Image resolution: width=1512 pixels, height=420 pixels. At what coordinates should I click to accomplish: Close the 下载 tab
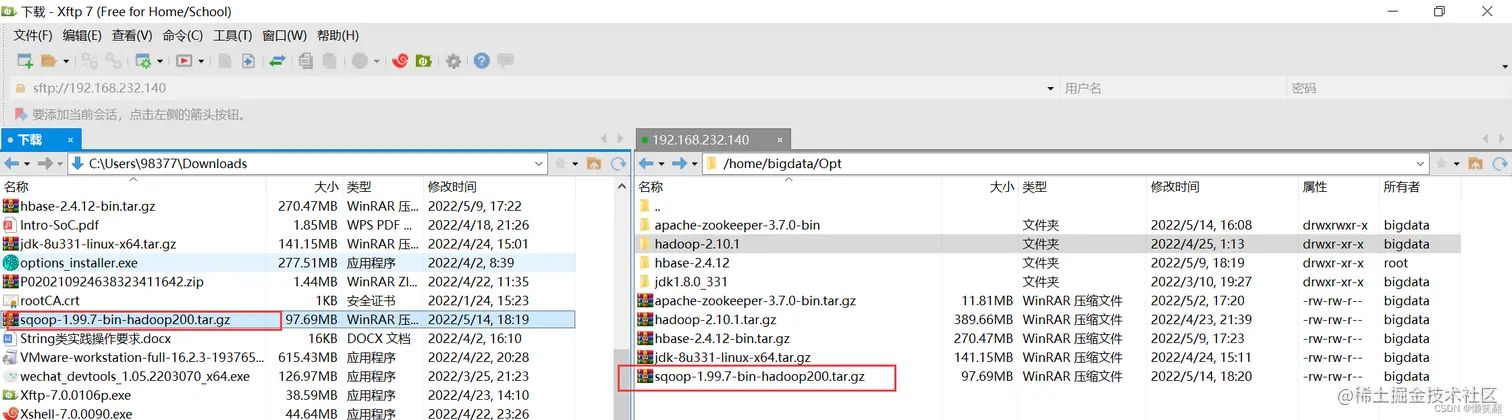pos(70,140)
